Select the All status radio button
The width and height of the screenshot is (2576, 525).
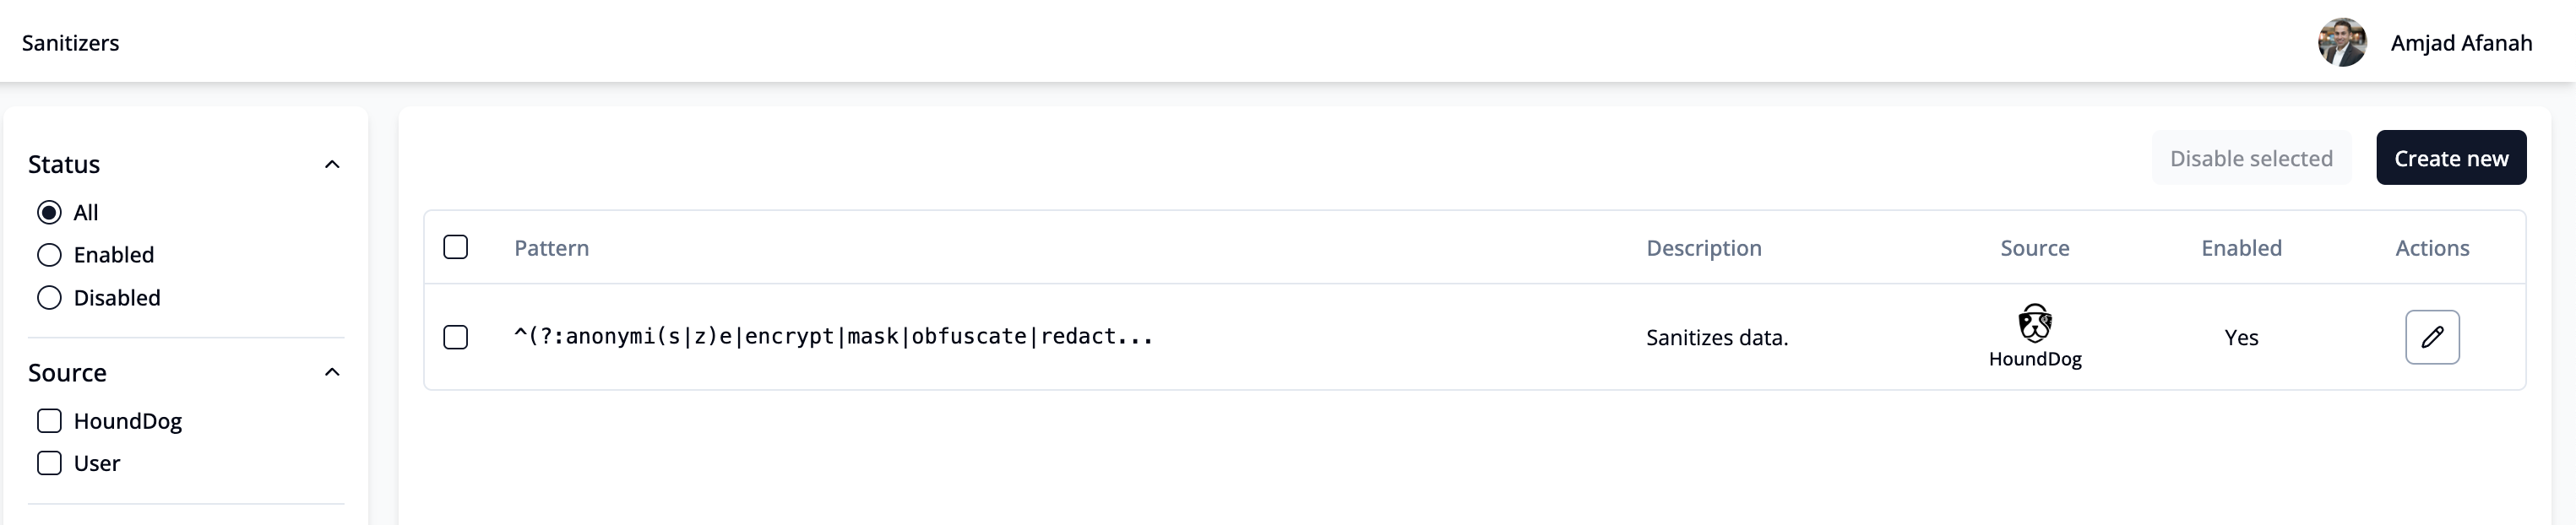[x=49, y=212]
